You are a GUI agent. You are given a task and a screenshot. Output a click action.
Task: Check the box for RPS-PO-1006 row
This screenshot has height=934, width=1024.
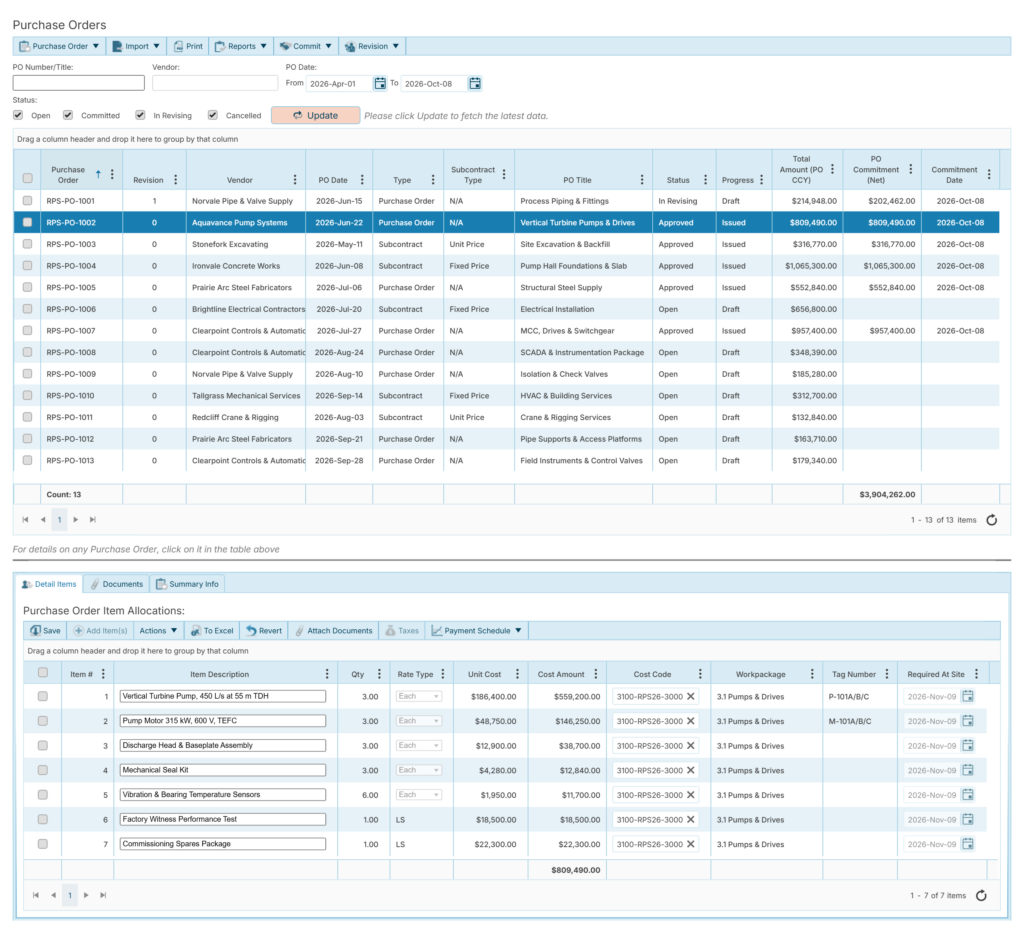point(27,309)
